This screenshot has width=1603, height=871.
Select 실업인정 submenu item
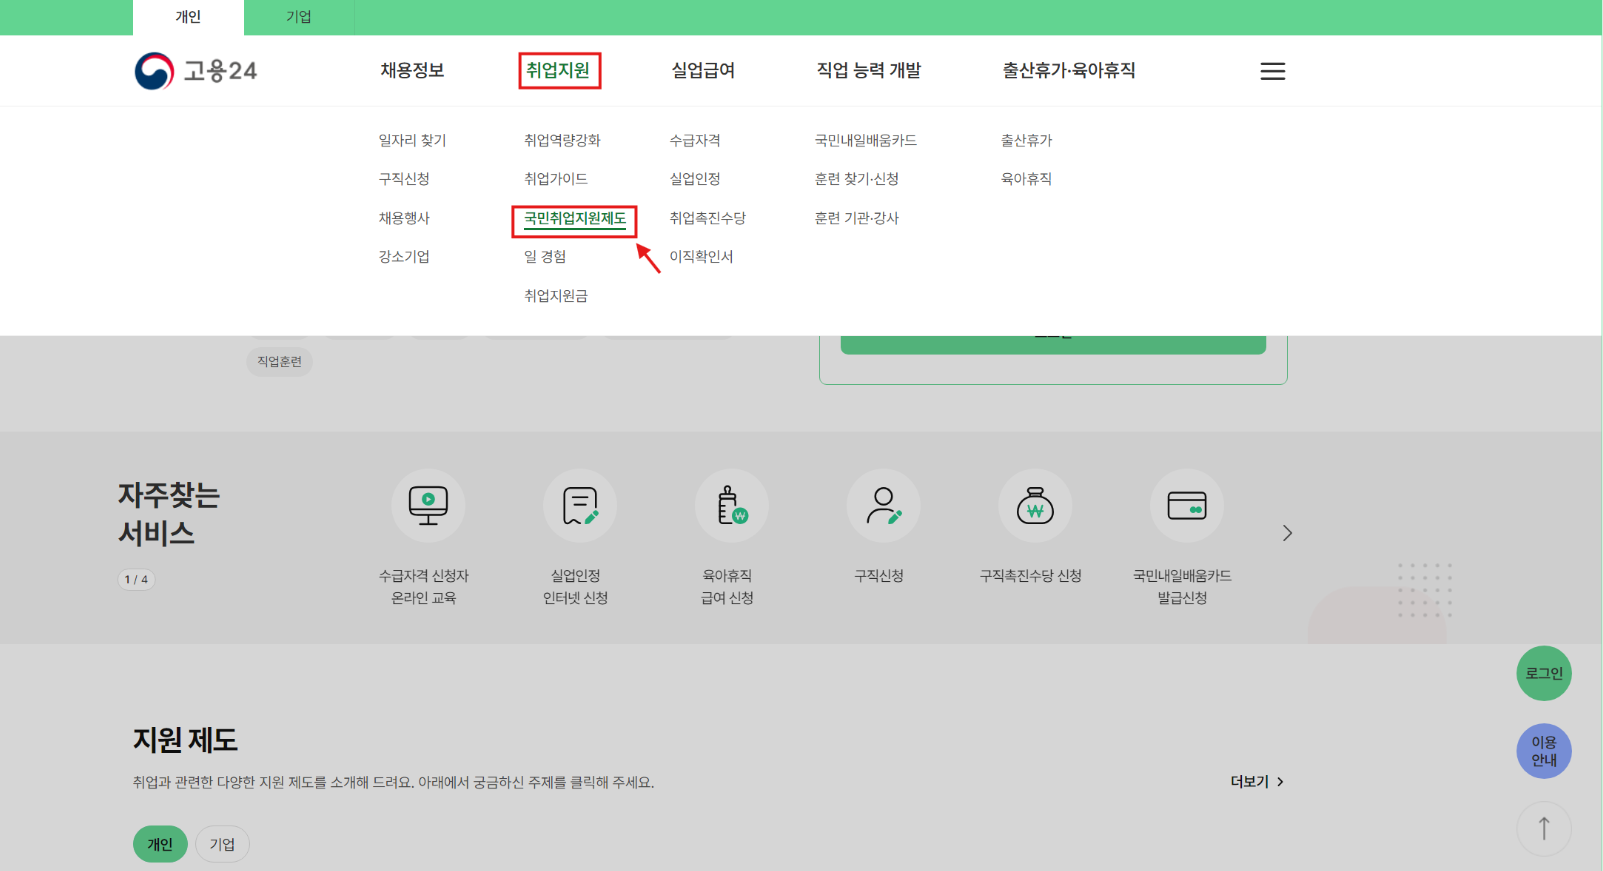coord(695,178)
